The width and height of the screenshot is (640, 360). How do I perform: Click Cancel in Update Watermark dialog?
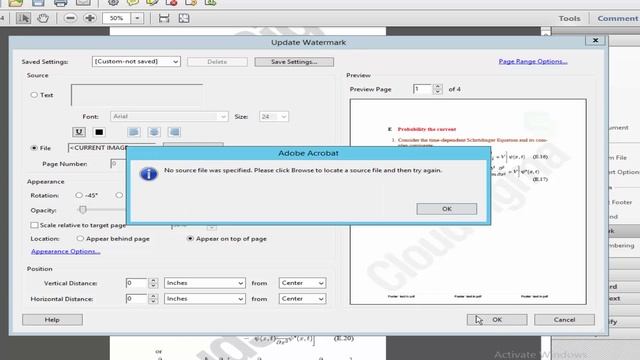[564, 320]
